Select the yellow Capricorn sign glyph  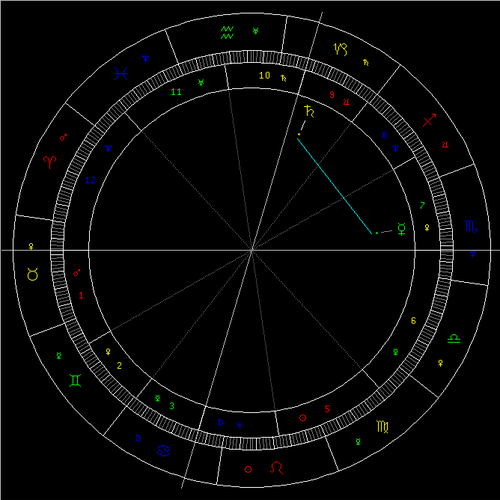[x=341, y=49]
